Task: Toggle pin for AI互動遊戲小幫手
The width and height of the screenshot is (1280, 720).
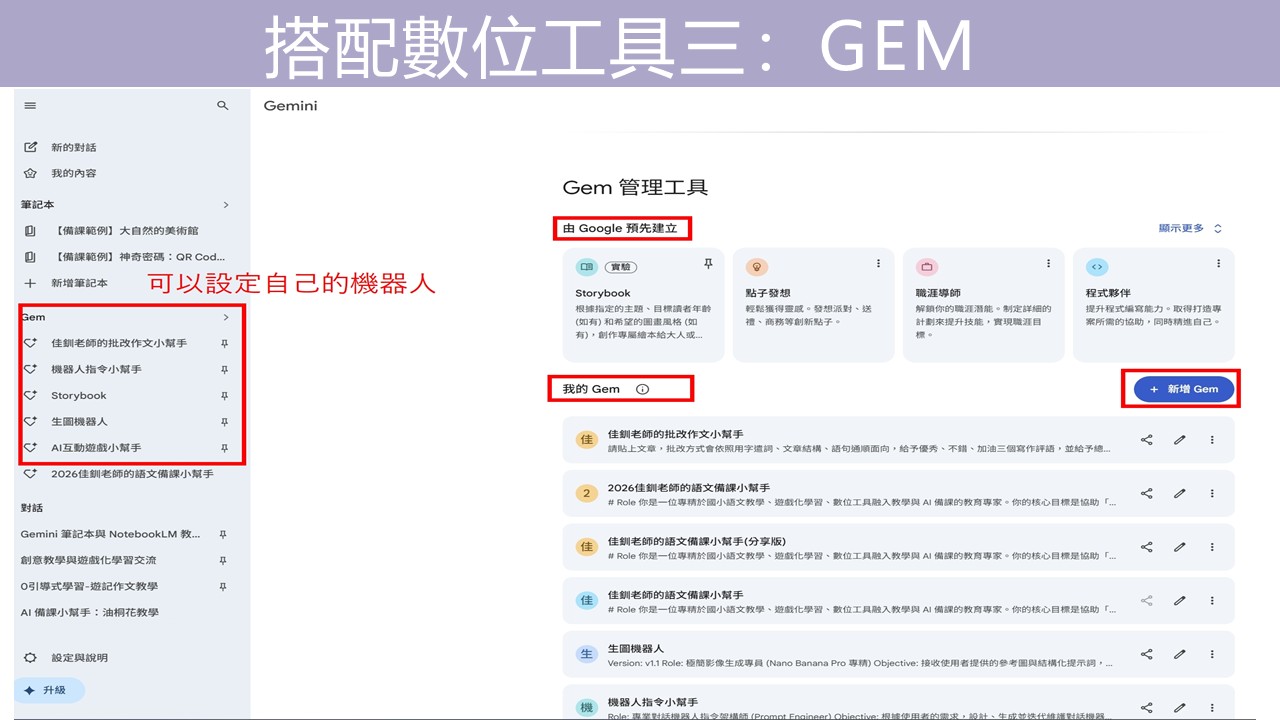Action: click(225, 448)
